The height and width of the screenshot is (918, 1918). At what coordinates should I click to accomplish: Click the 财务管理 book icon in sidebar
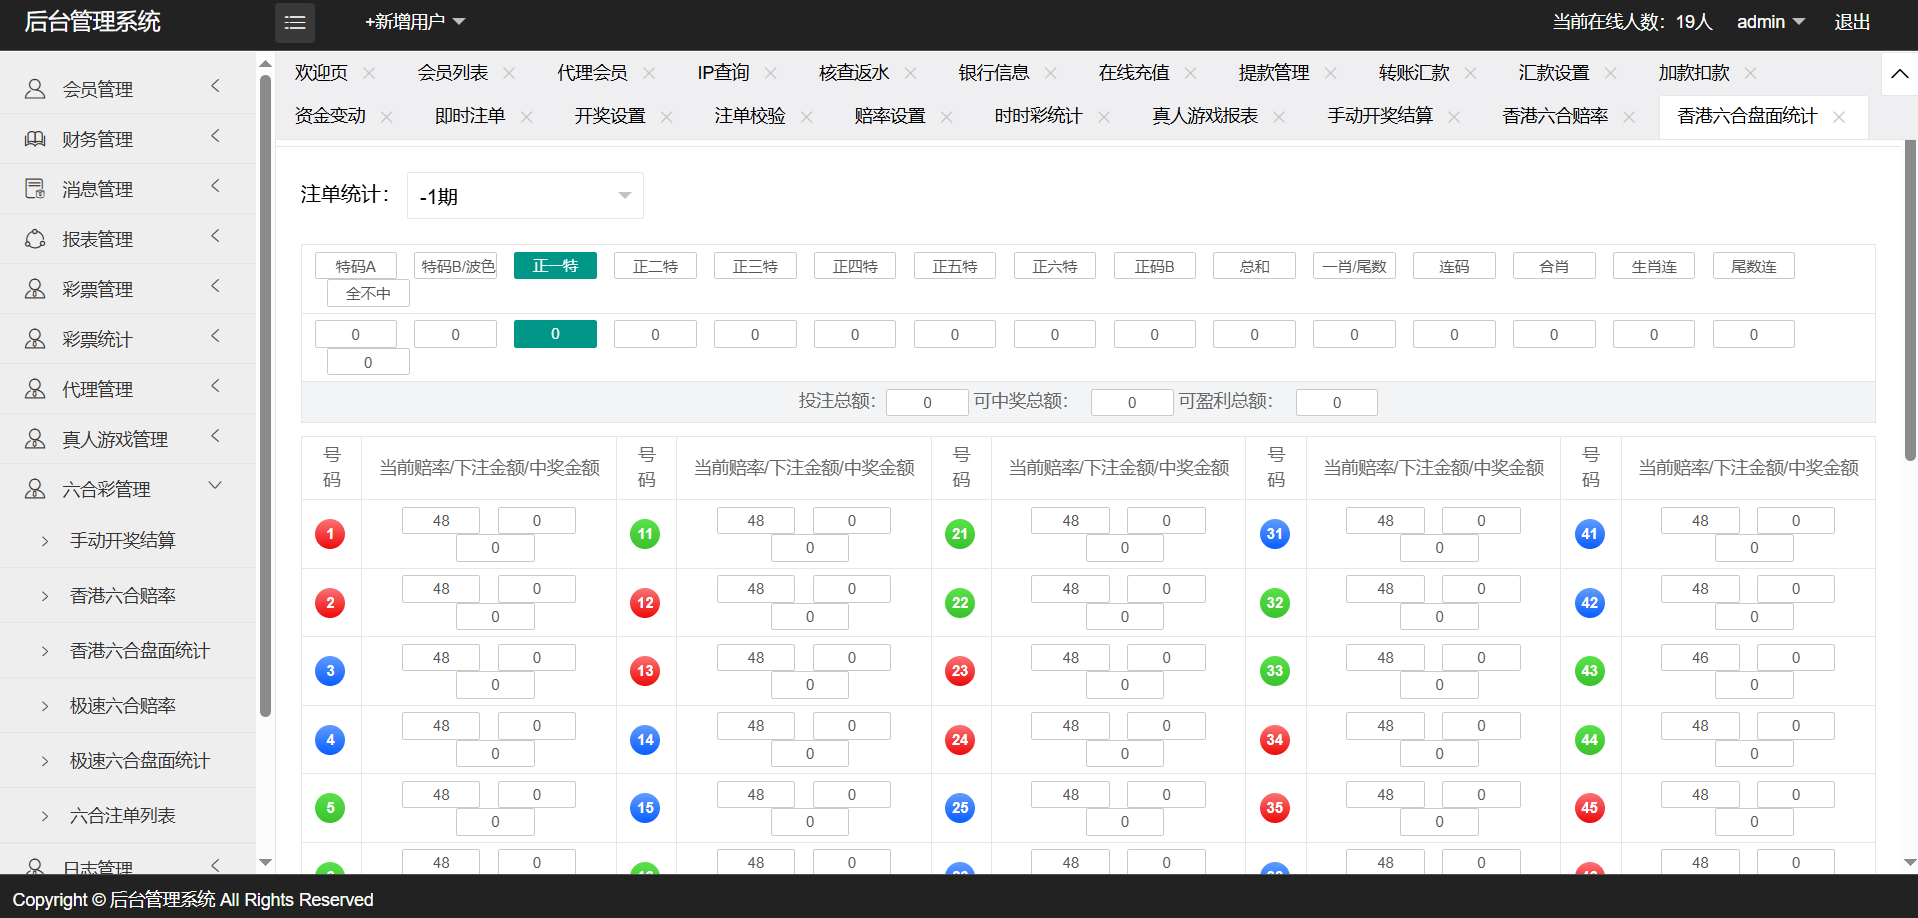35,139
